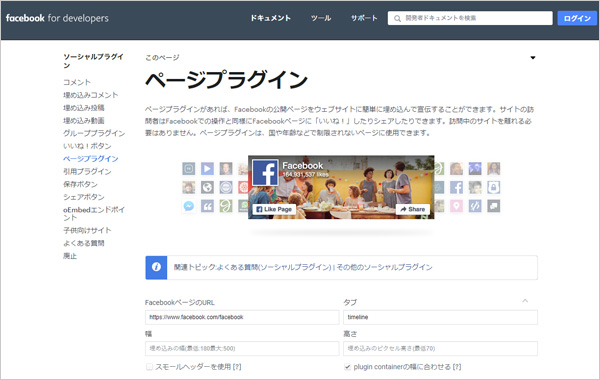
Task: Open the ドキュメント menu
Action: pos(271,18)
